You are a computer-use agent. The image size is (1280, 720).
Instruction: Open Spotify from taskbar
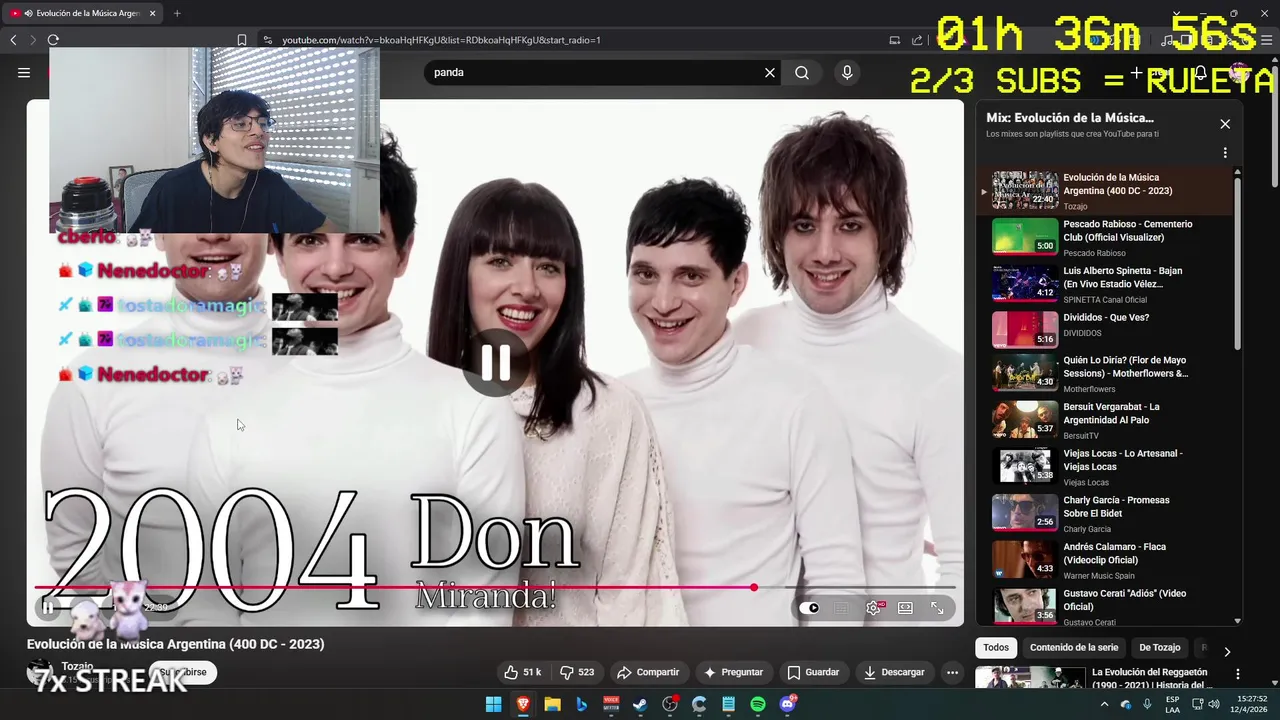(758, 705)
